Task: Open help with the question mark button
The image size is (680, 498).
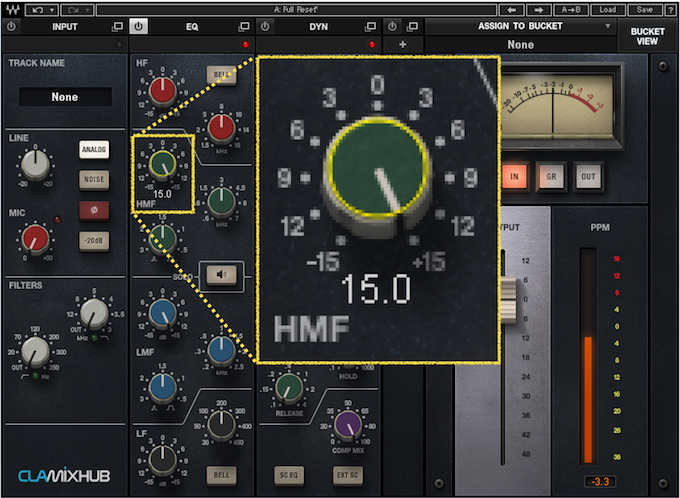Action: pyautogui.click(x=670, y=10)
